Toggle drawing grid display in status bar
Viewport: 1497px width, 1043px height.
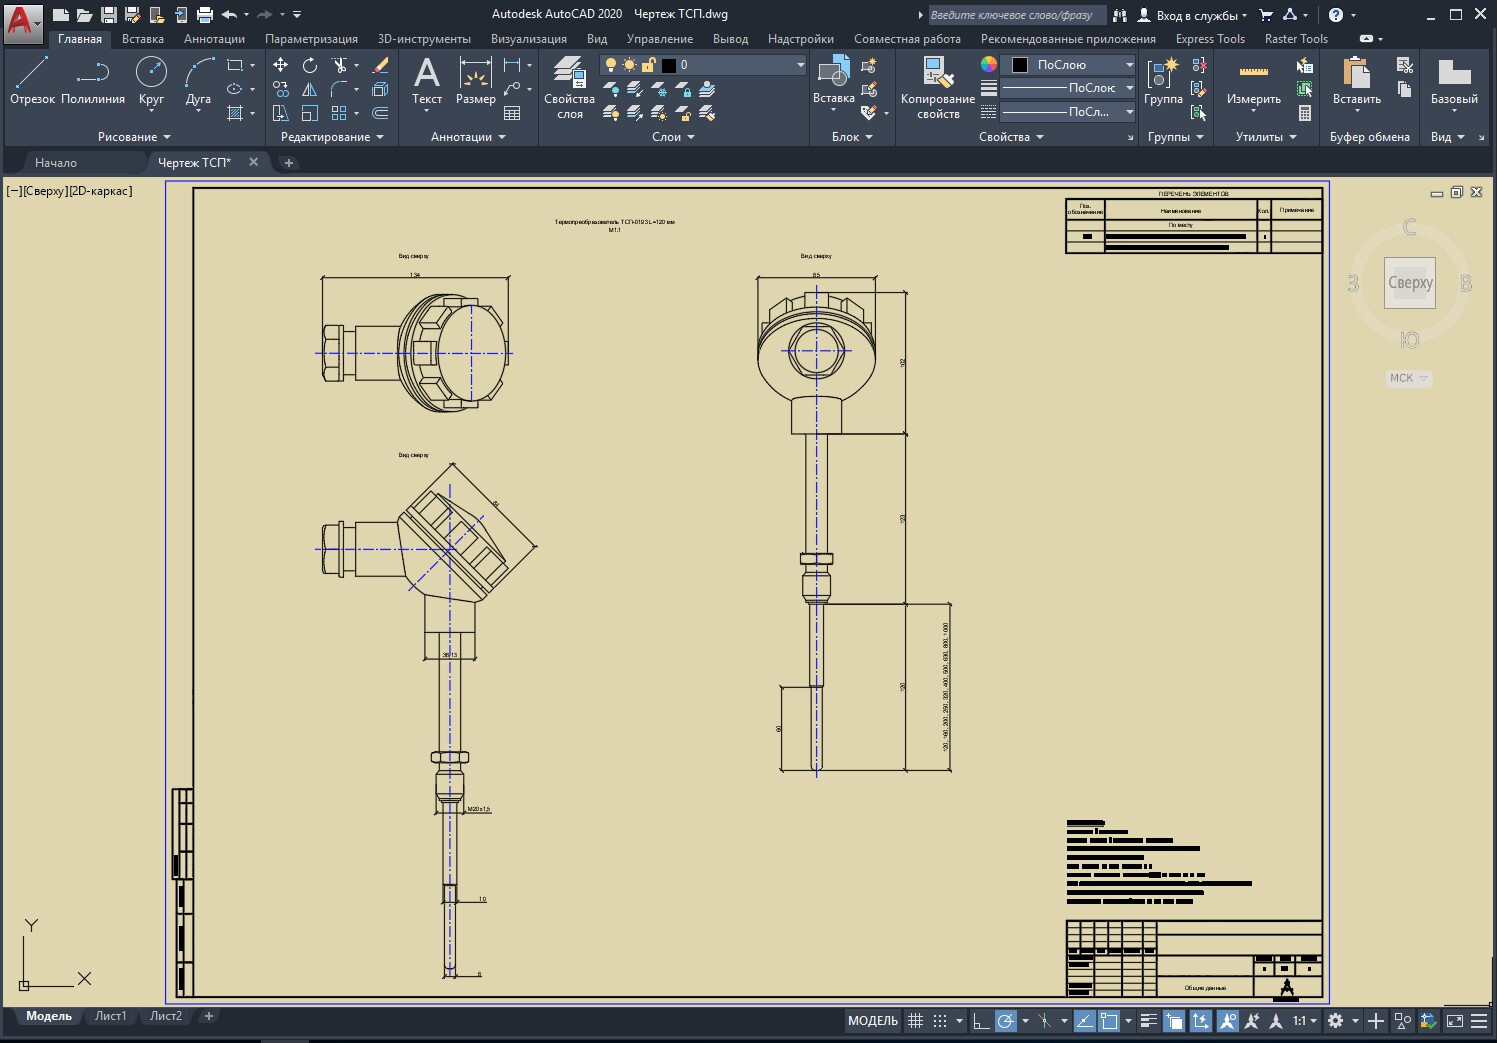(915, 1021)
